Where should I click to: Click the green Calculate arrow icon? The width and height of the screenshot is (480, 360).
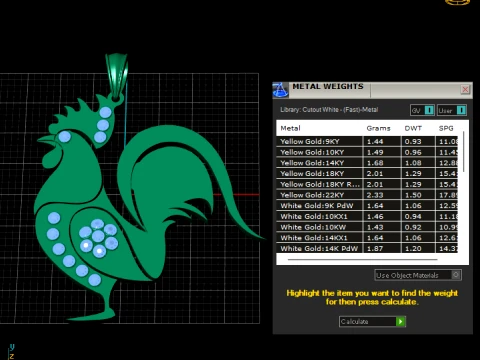coord(401,321)
